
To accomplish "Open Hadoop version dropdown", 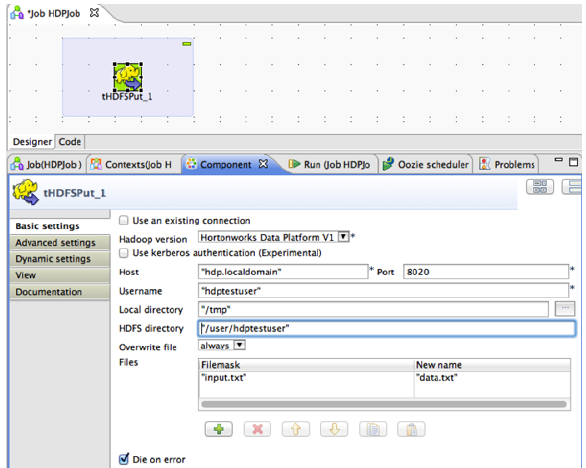I will (x=343, y=237).
